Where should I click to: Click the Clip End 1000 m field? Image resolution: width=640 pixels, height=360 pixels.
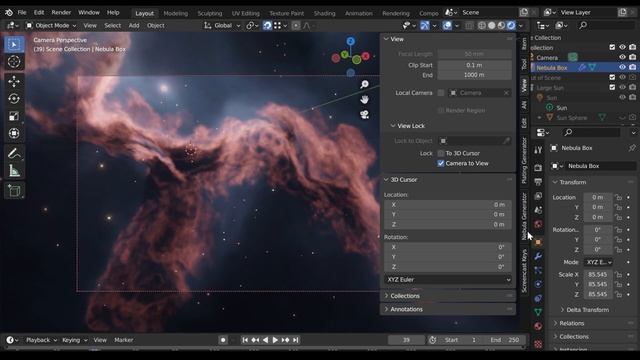click(x=474, y=75)
